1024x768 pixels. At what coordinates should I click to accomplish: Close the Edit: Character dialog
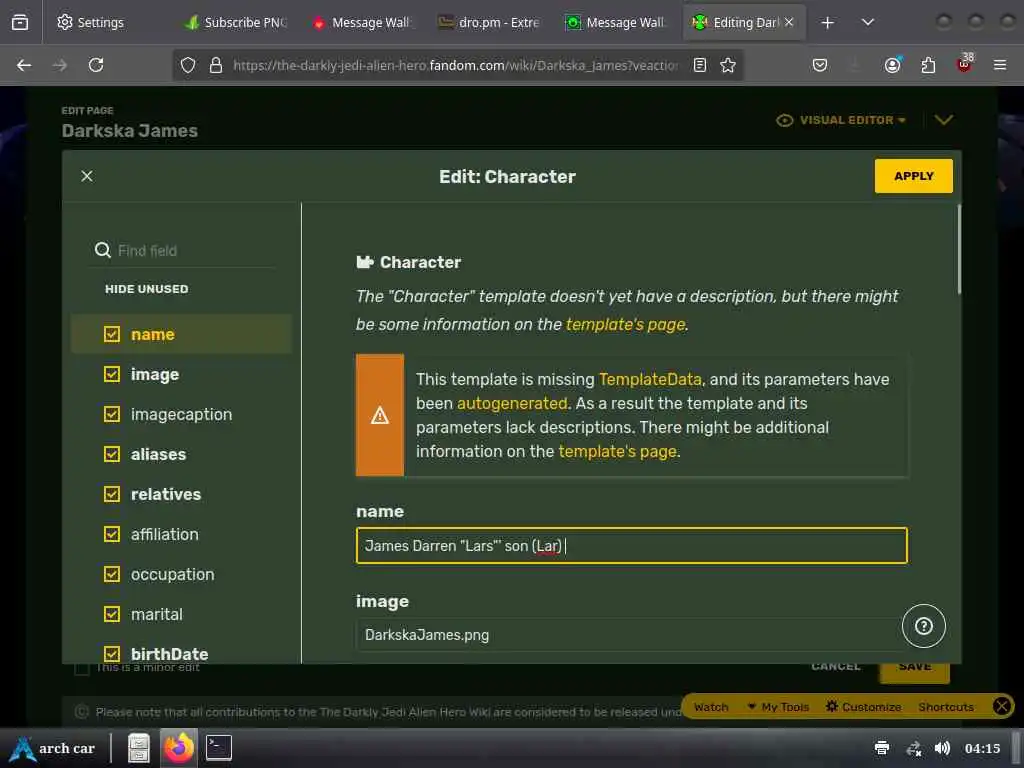click(87, 176)
